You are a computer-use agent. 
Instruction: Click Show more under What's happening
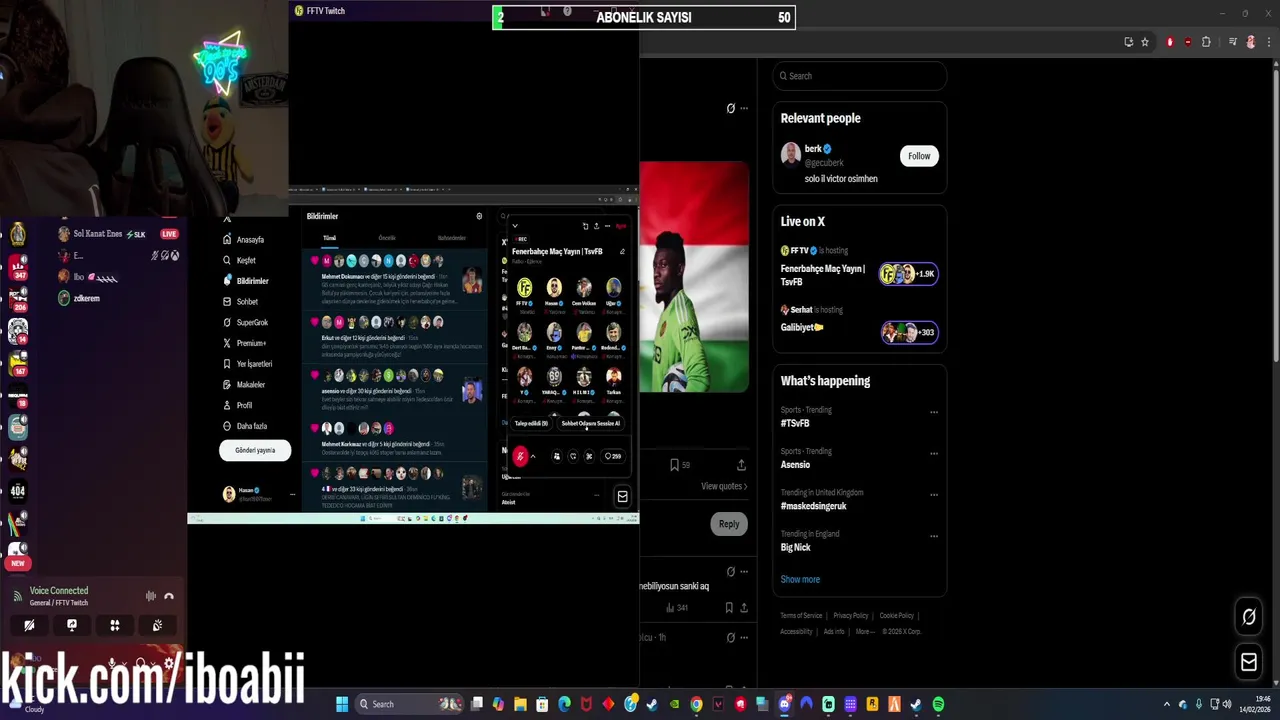[800, 579]
